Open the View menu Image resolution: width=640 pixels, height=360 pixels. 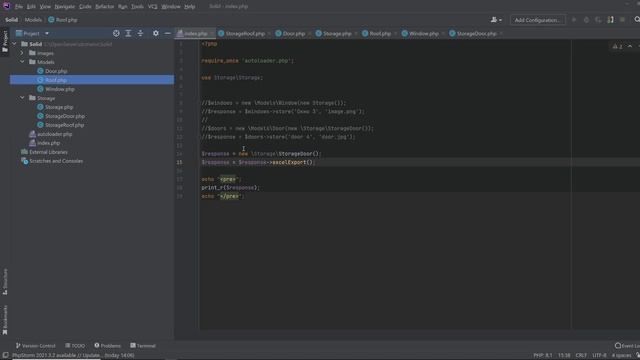point(45,7)
